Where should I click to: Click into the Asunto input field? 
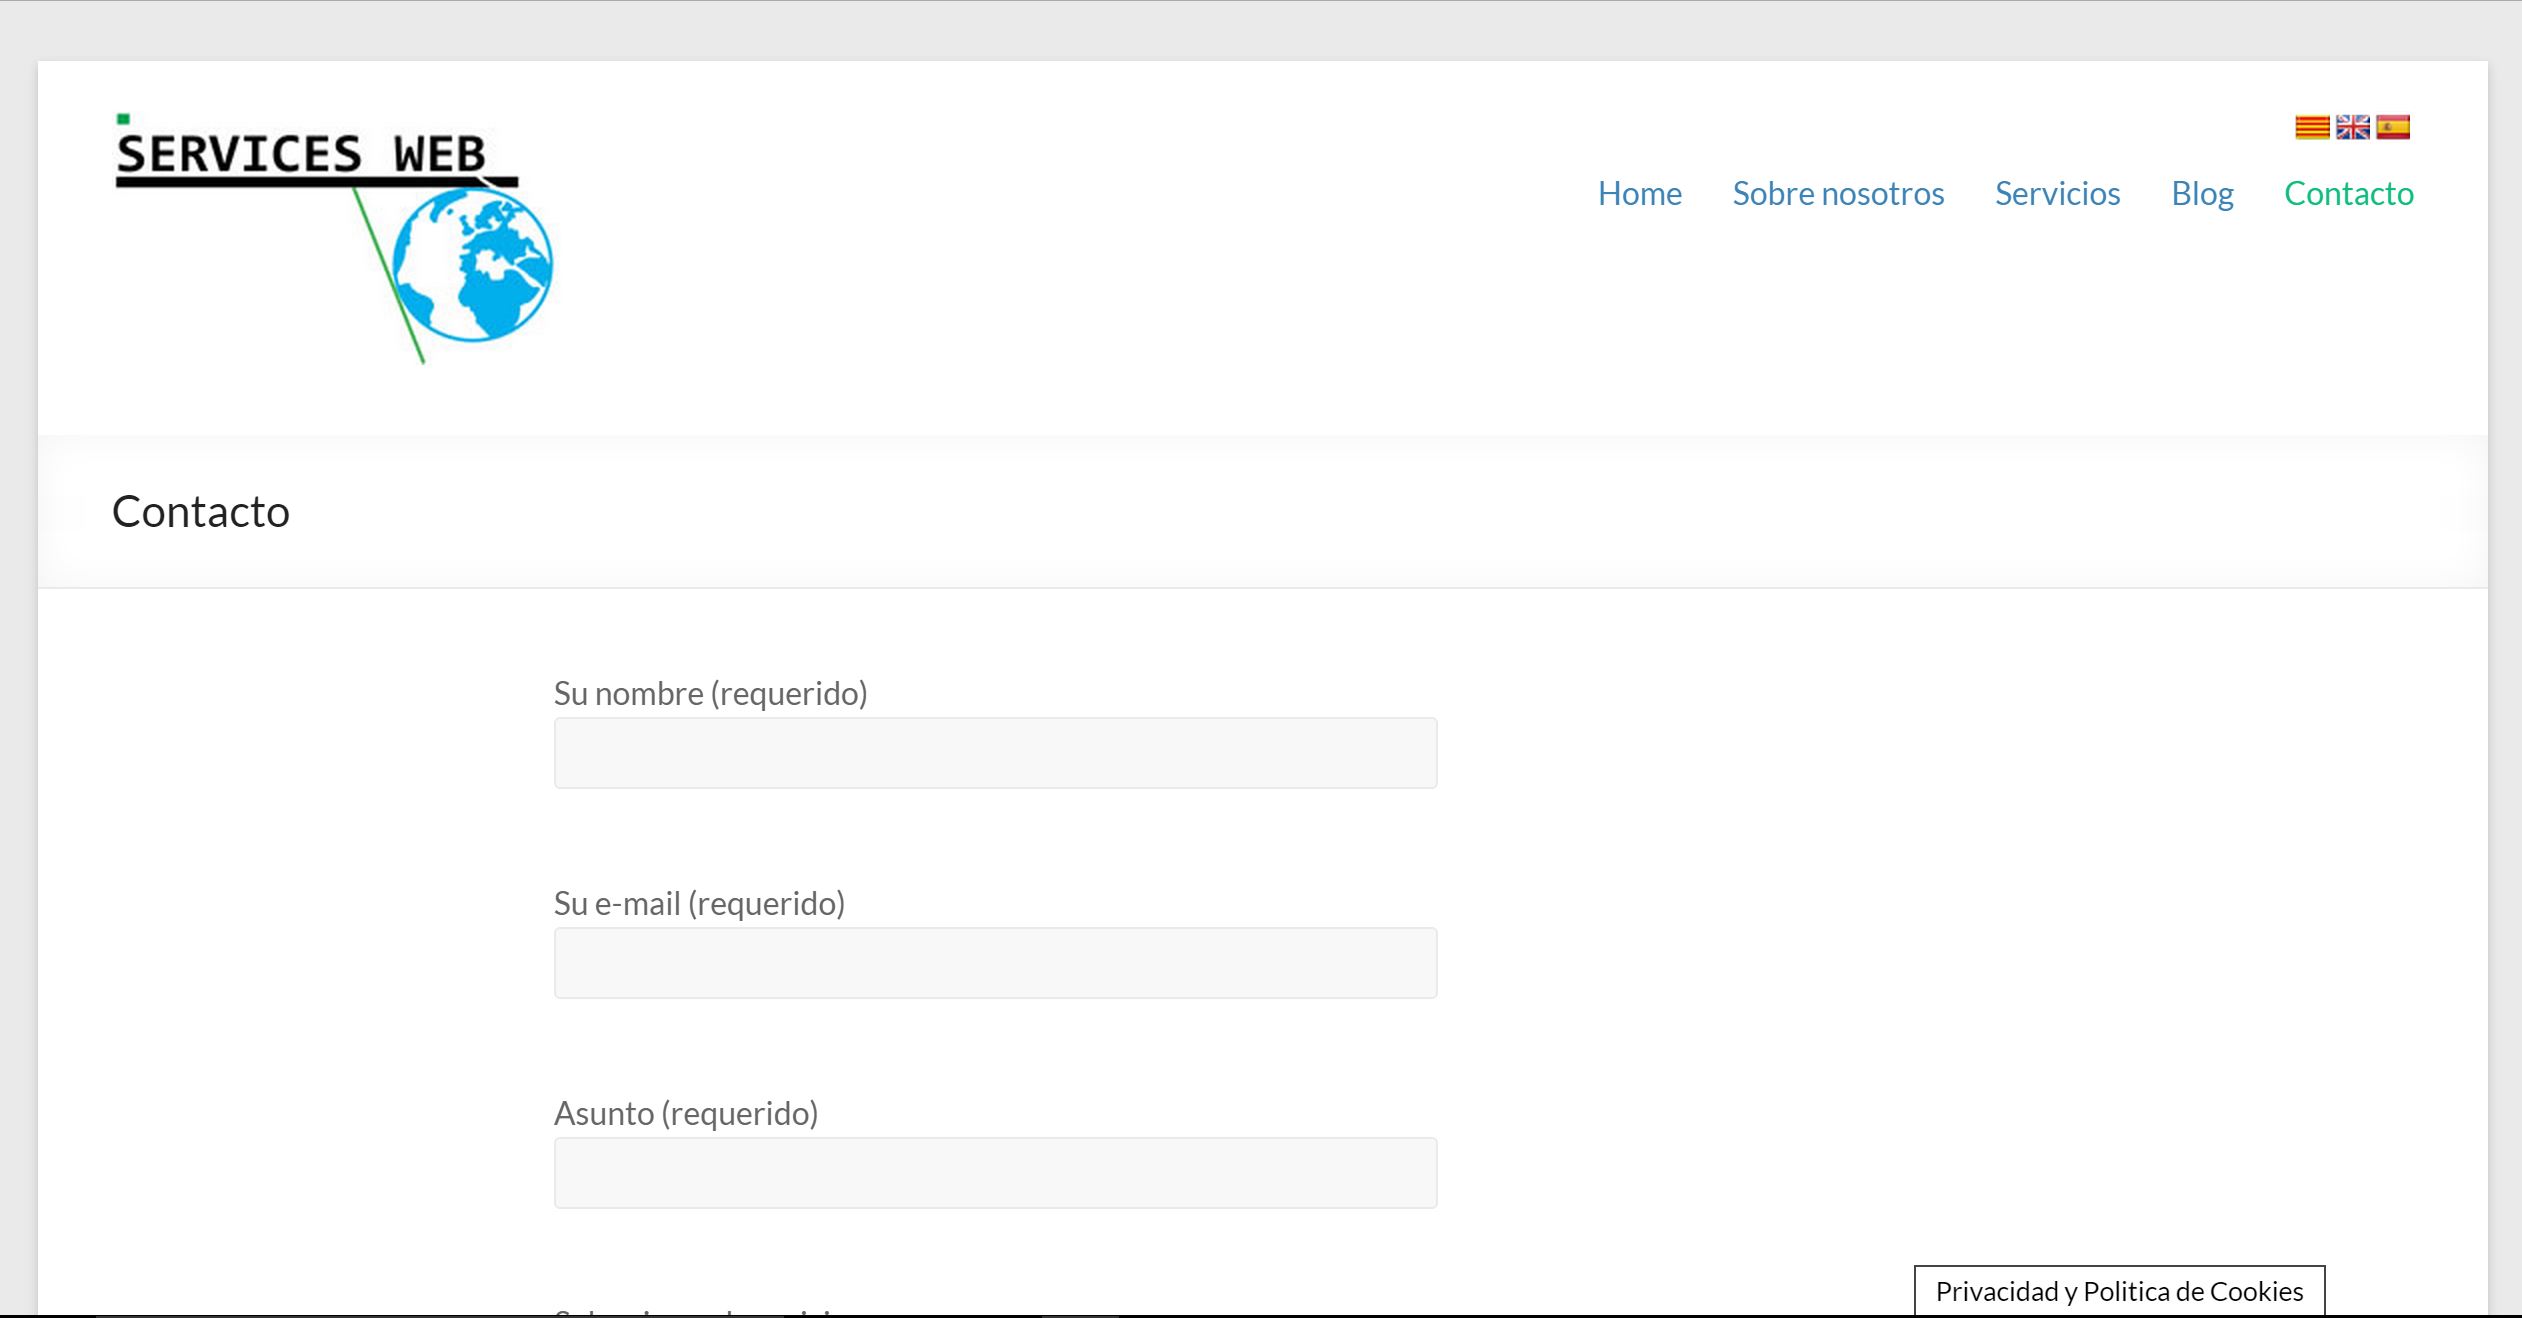[995, 1173]
